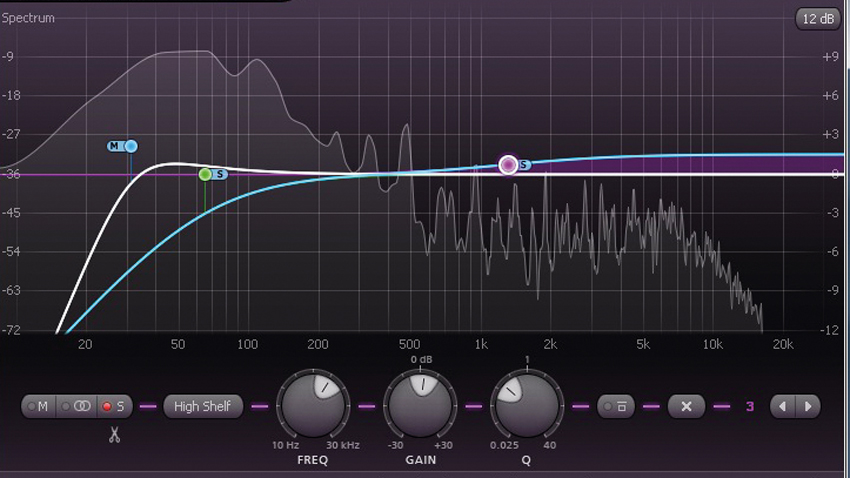
Task: Set band processing to Stereo linked circles
Action: 76,406
